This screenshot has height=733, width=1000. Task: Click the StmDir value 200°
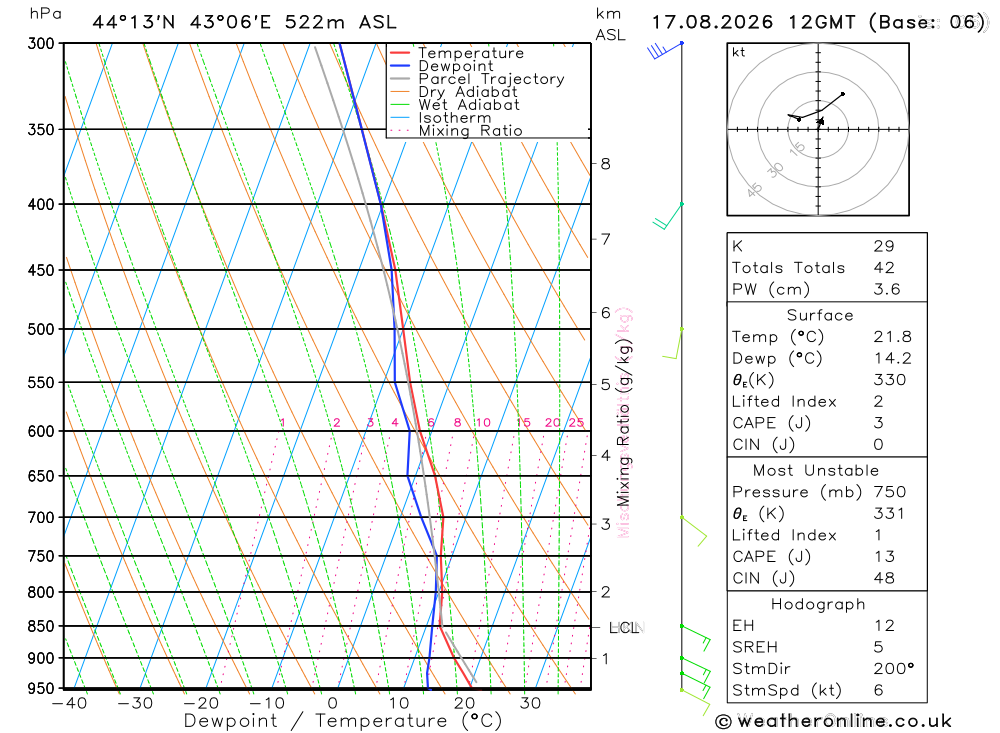click(893, 669)
